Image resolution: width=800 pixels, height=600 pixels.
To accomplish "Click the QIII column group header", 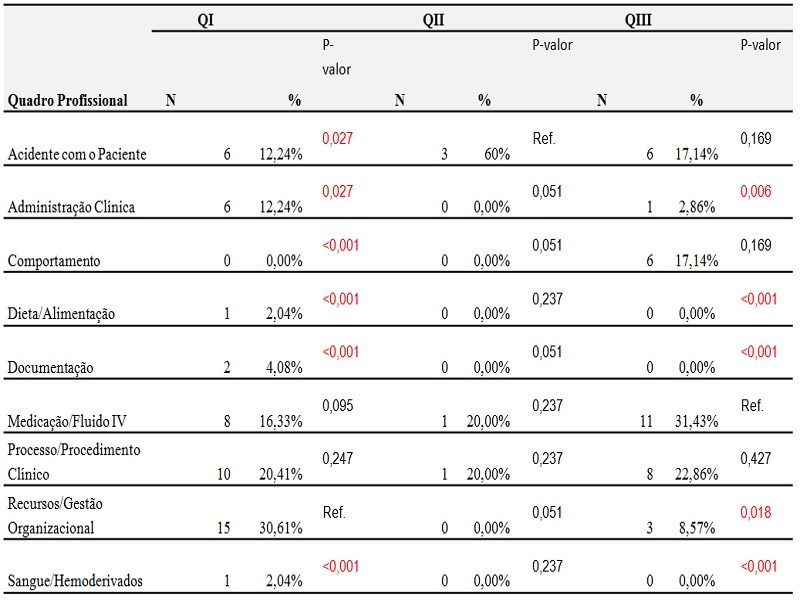I will click(638, 19).
